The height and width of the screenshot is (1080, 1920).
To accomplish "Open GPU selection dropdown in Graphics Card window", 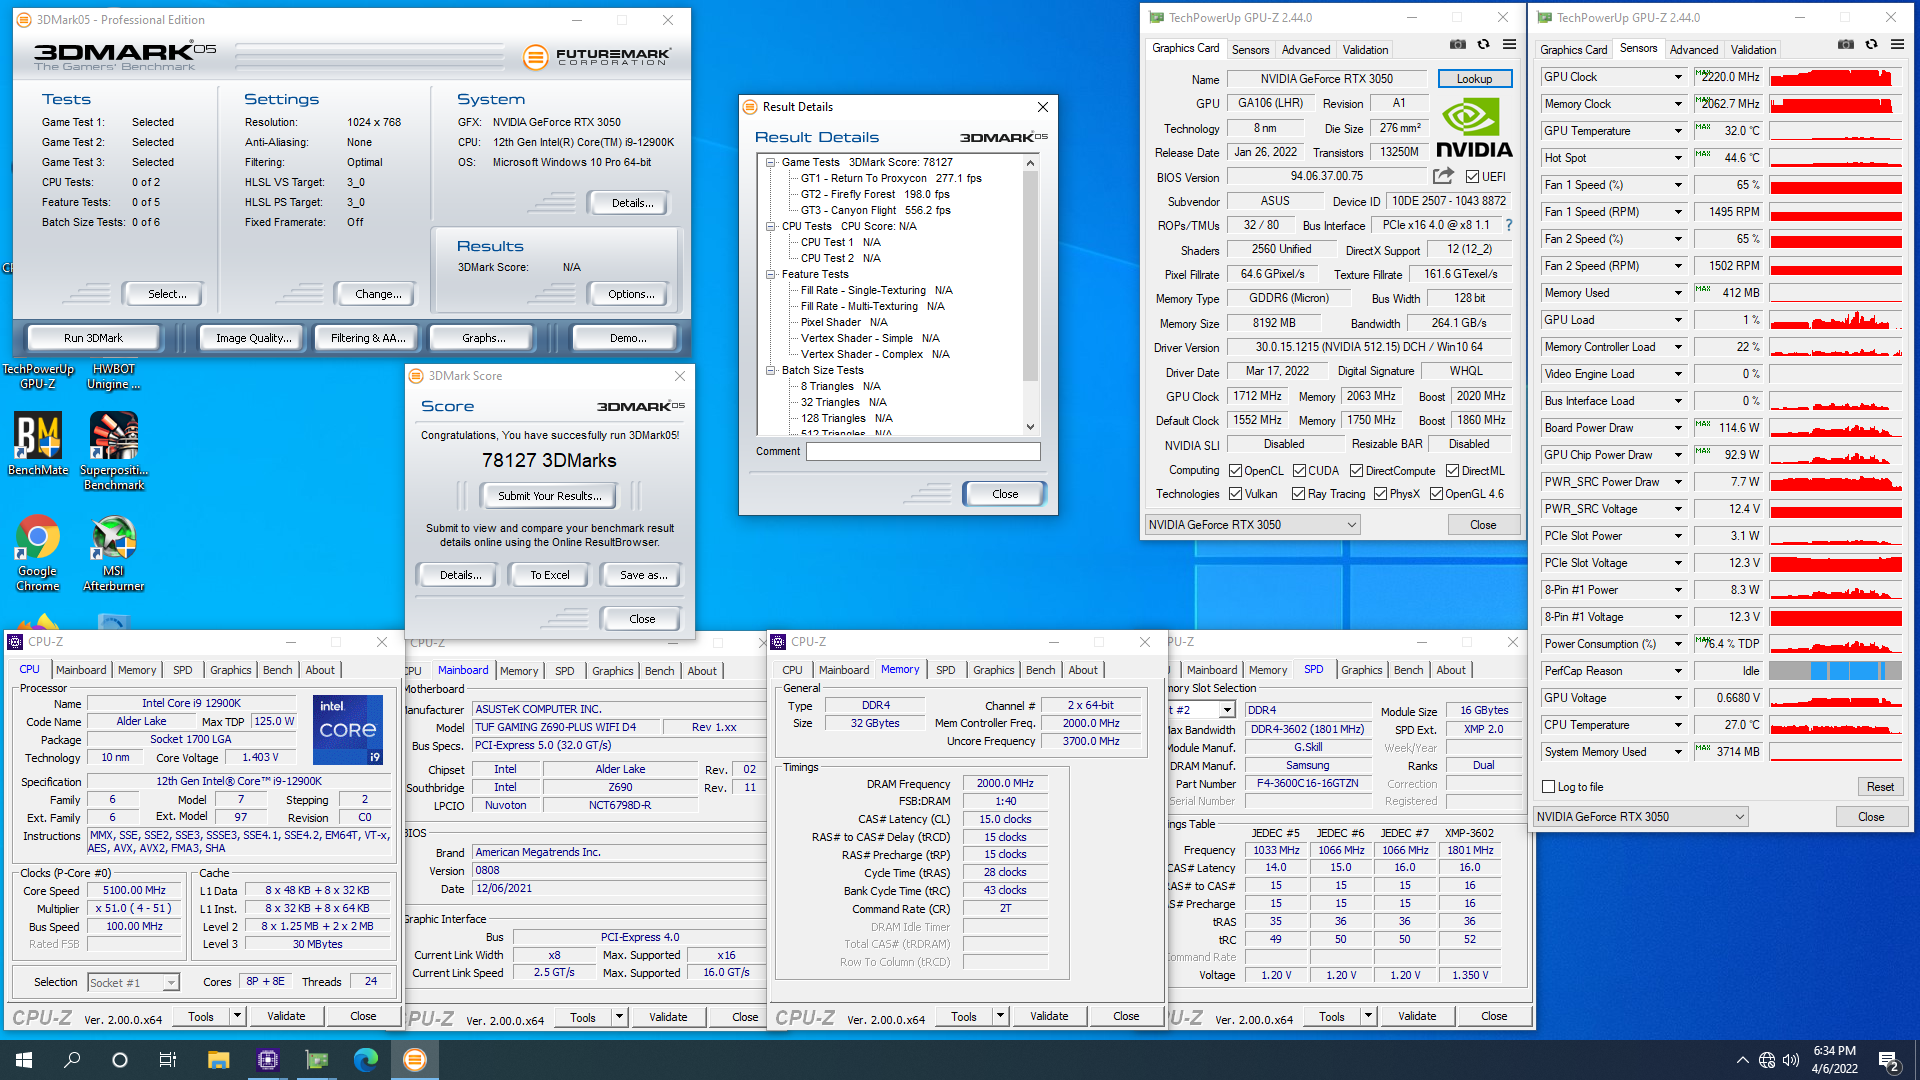I will pyautogui.click(x=1252, y=524).
